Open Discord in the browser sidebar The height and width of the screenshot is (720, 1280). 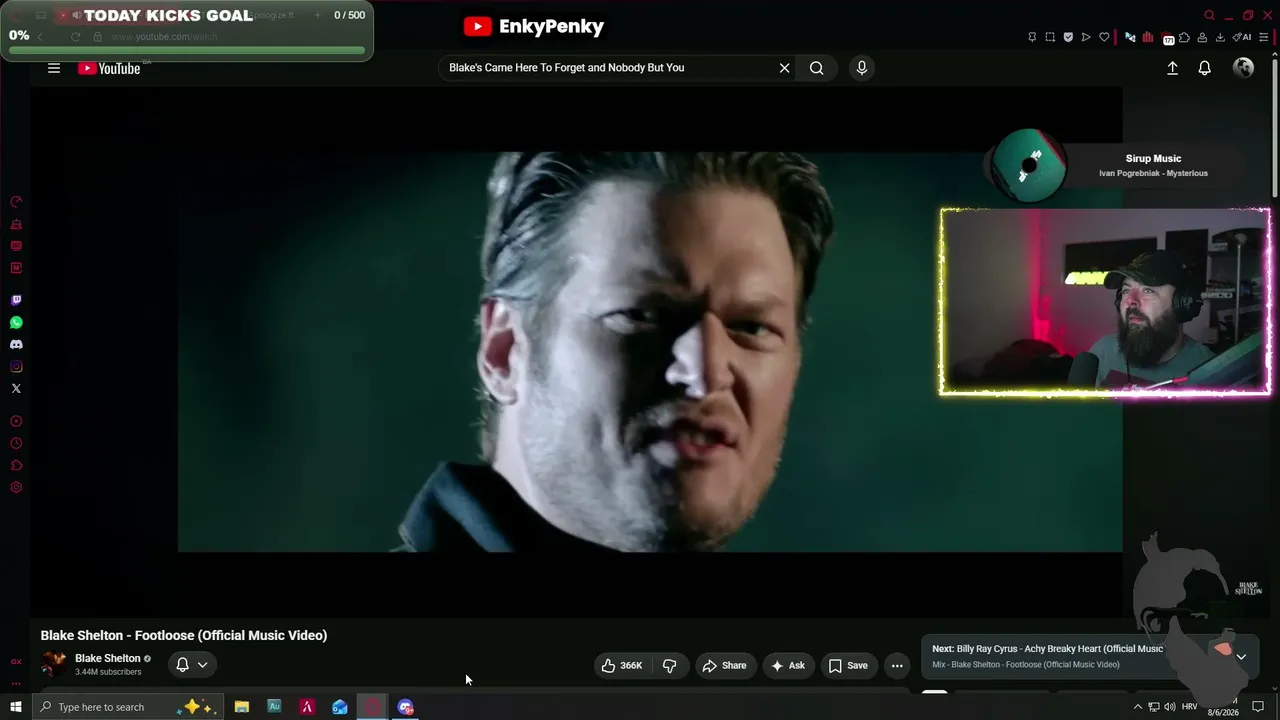pos(16,344)
